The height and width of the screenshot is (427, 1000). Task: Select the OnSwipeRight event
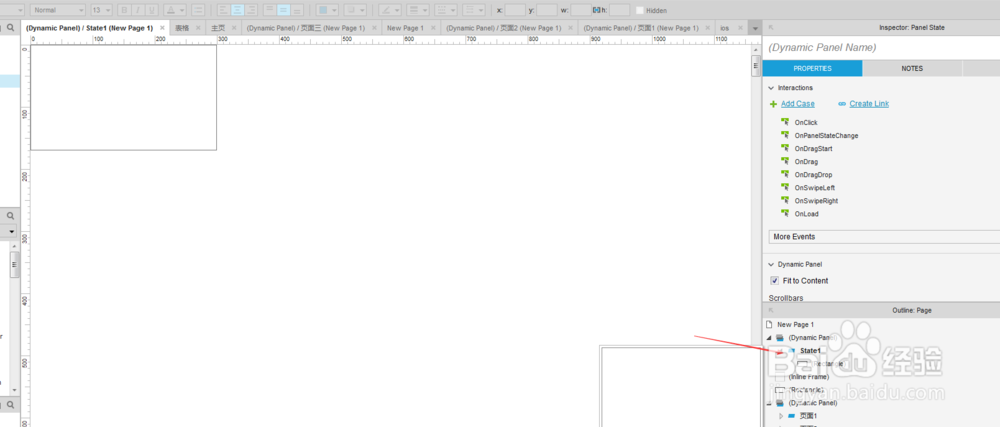816,201
